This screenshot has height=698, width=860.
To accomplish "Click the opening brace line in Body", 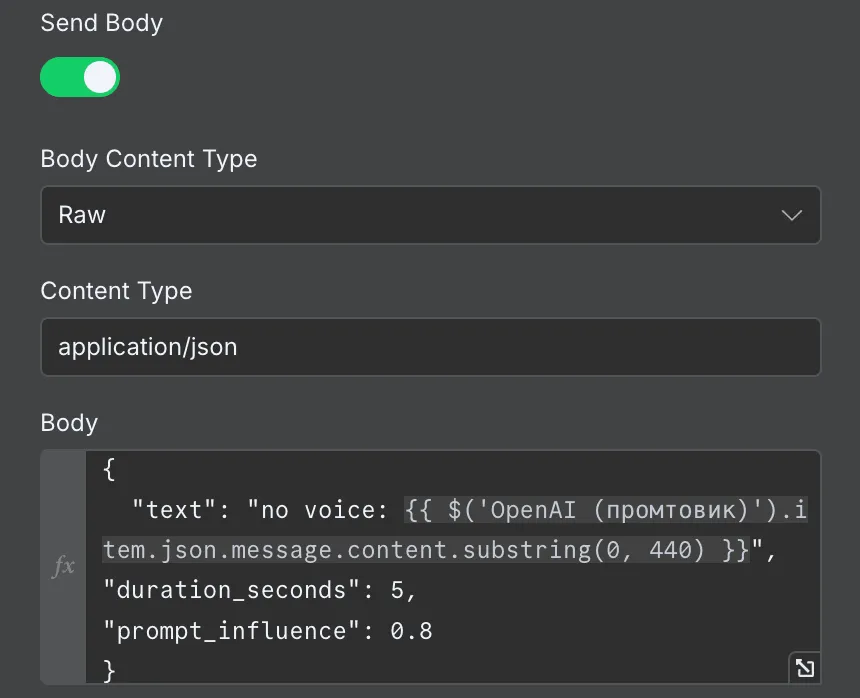I will 109,470.
